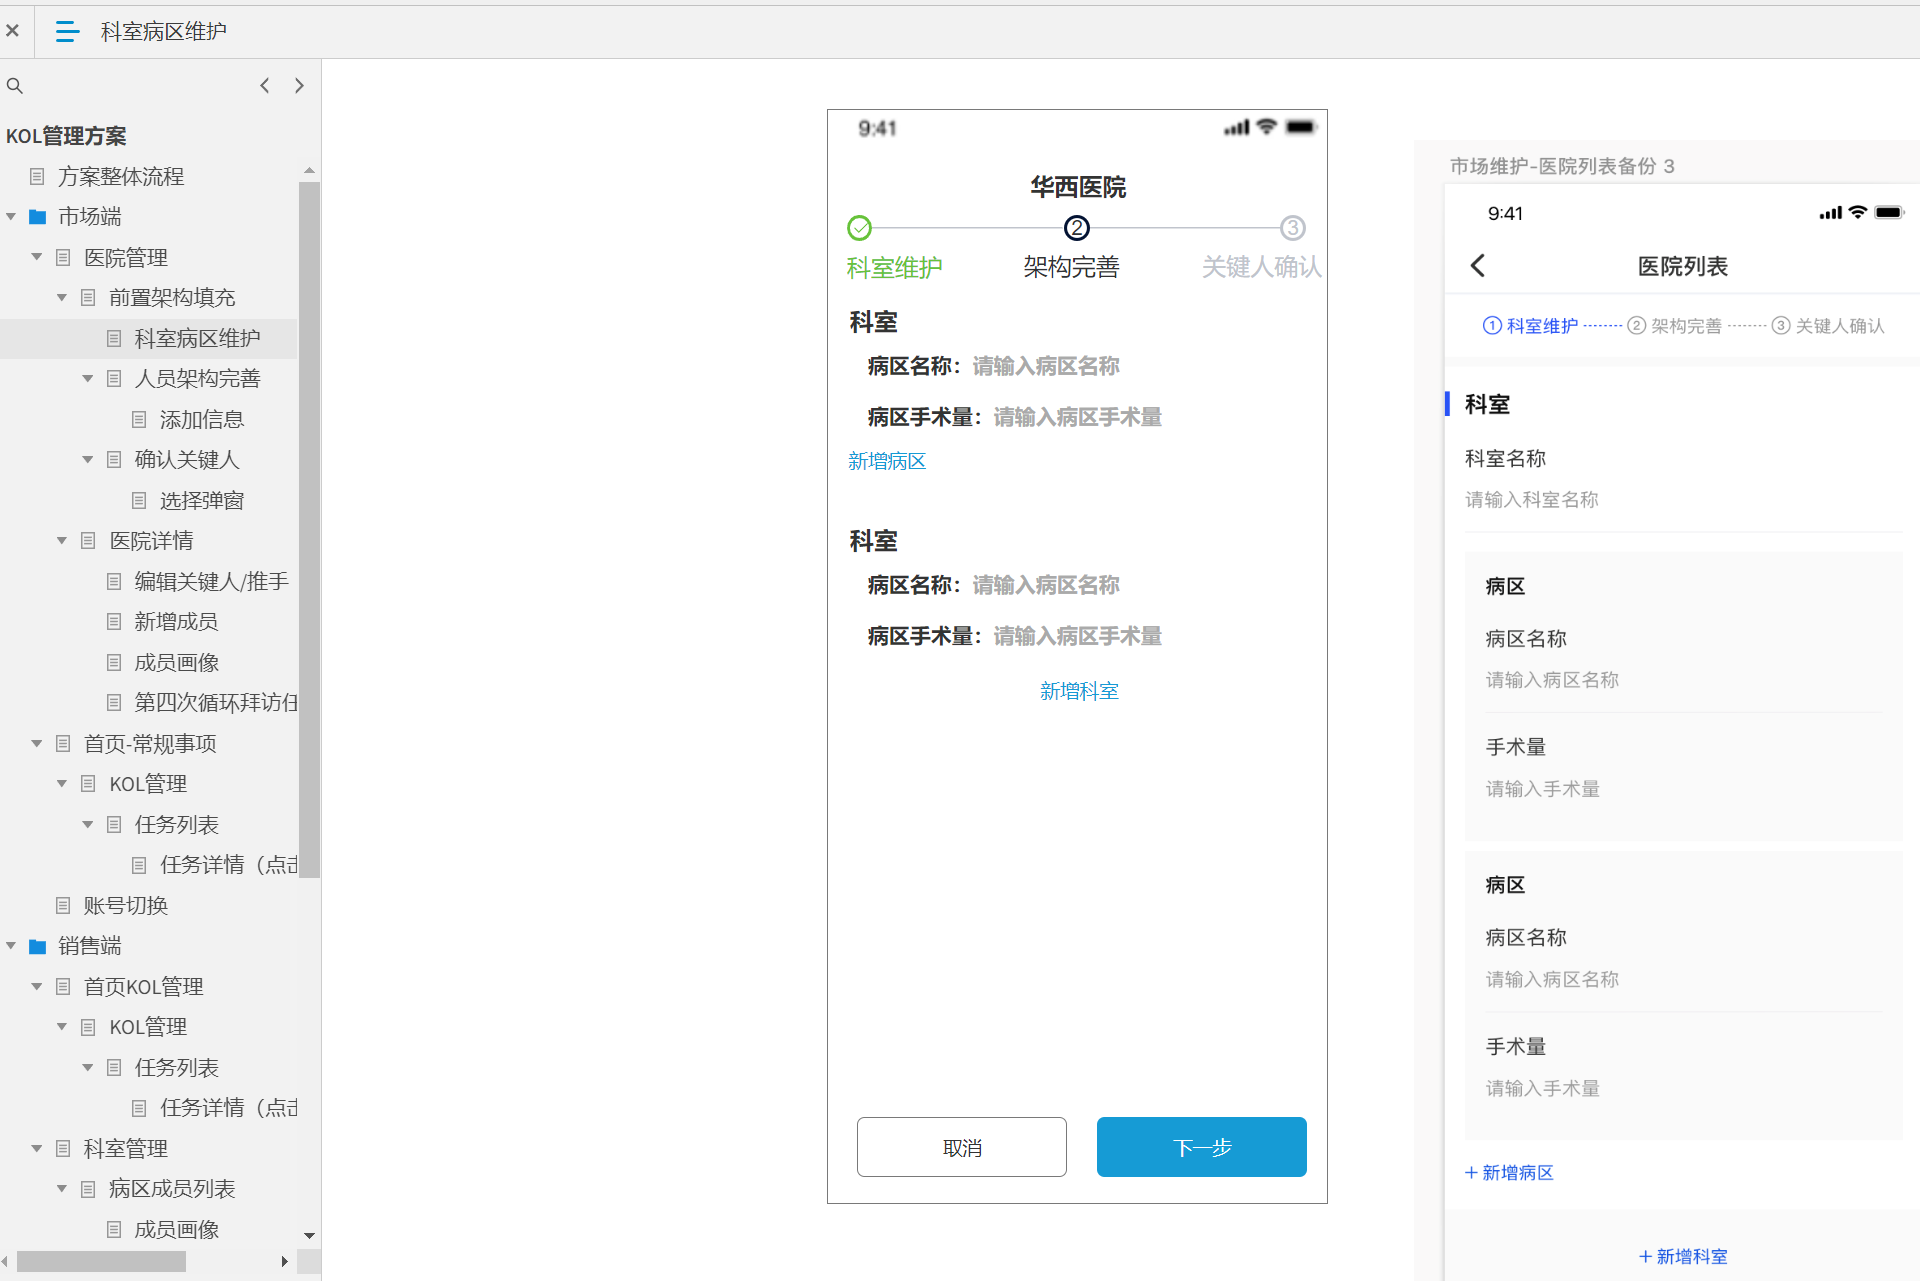Collapse KOL管理 arrow under 首页-常规事项

tap(62, 784)
